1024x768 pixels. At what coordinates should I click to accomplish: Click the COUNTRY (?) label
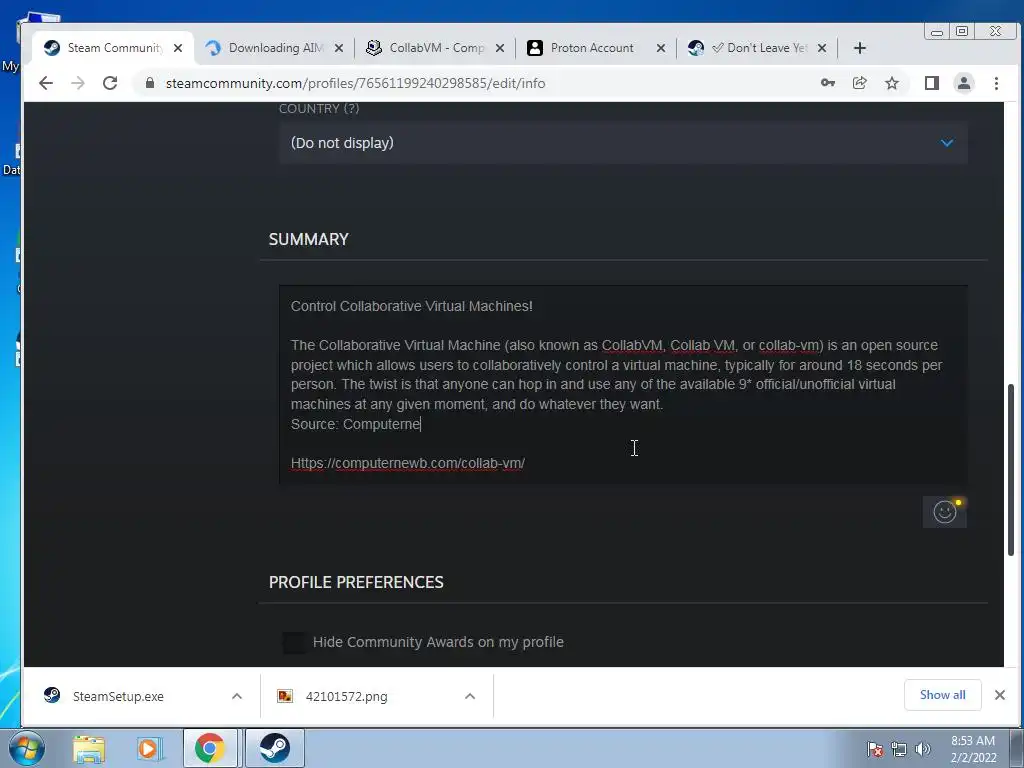(319, 108)
